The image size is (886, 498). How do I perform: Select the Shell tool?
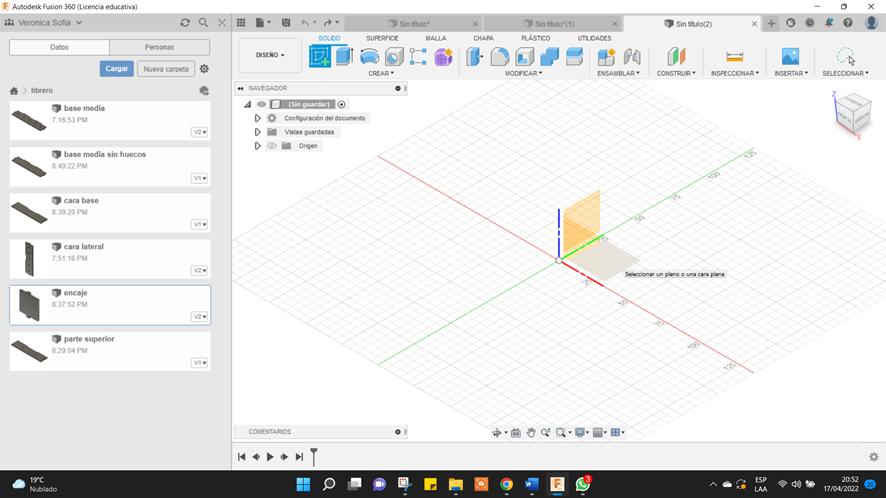tap(524, 57)
